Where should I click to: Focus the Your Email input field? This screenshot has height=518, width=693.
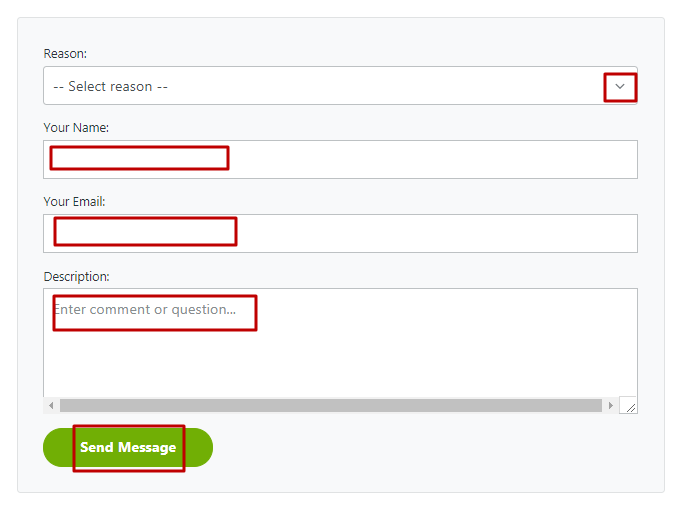(x=340, y=233)
